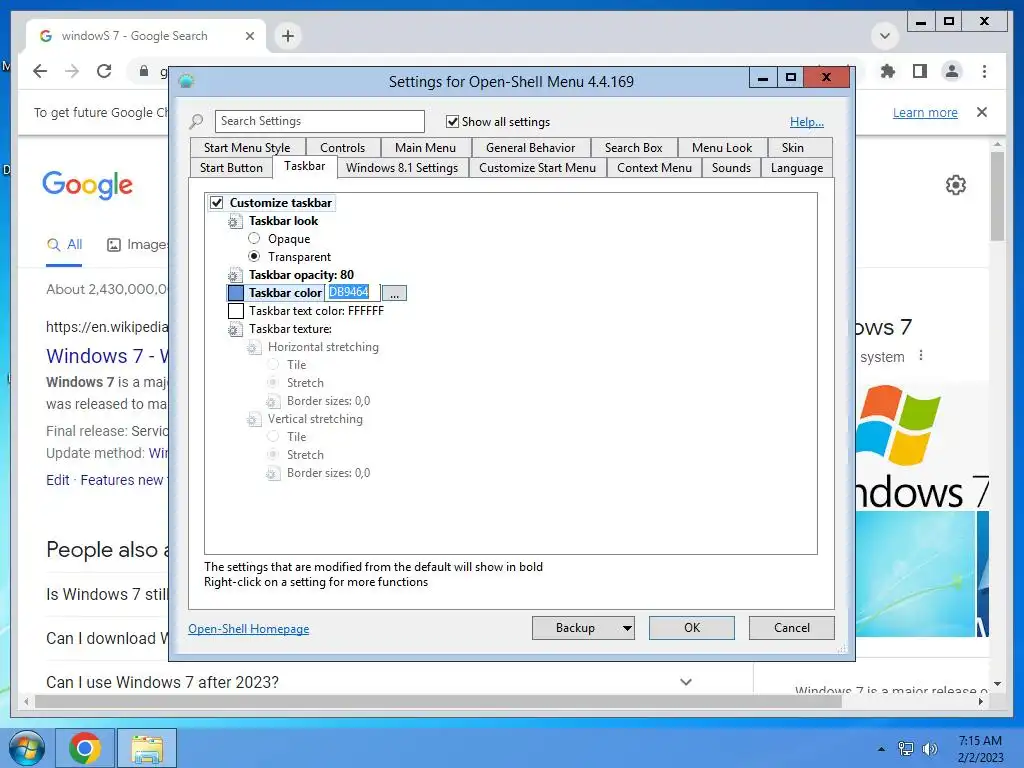Open the Backup dropdown arrow
The height and width of the screenshot is (768, 1024).
coord(626,628)
